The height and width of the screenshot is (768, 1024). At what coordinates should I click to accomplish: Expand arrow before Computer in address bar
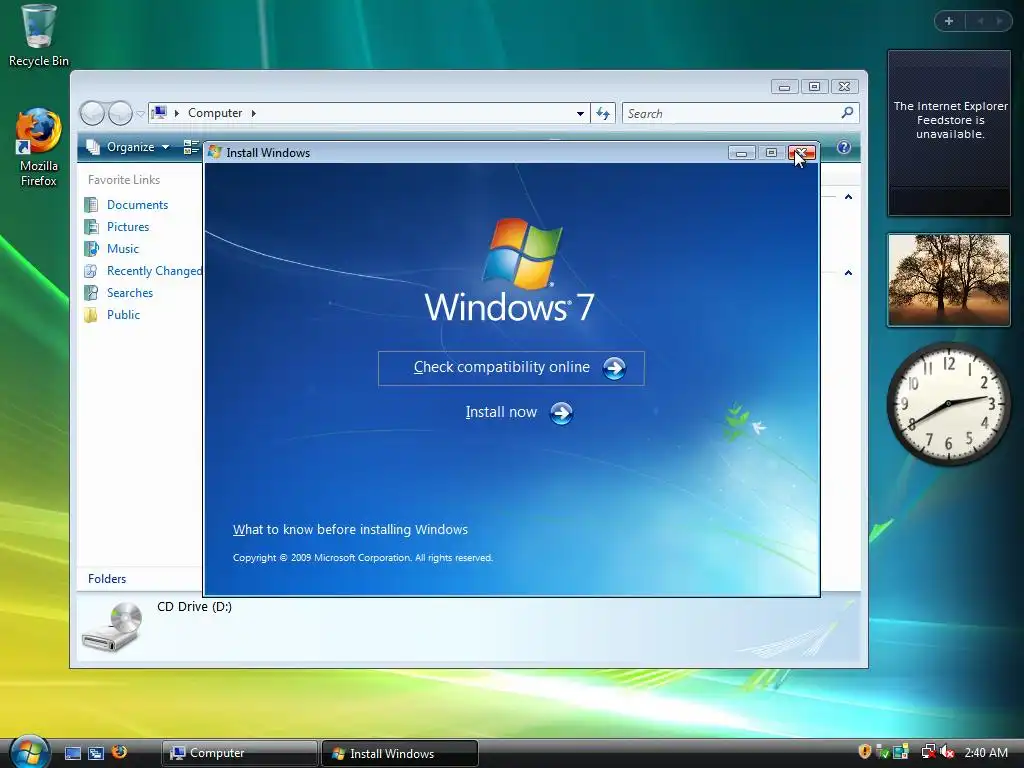point(176,113)
